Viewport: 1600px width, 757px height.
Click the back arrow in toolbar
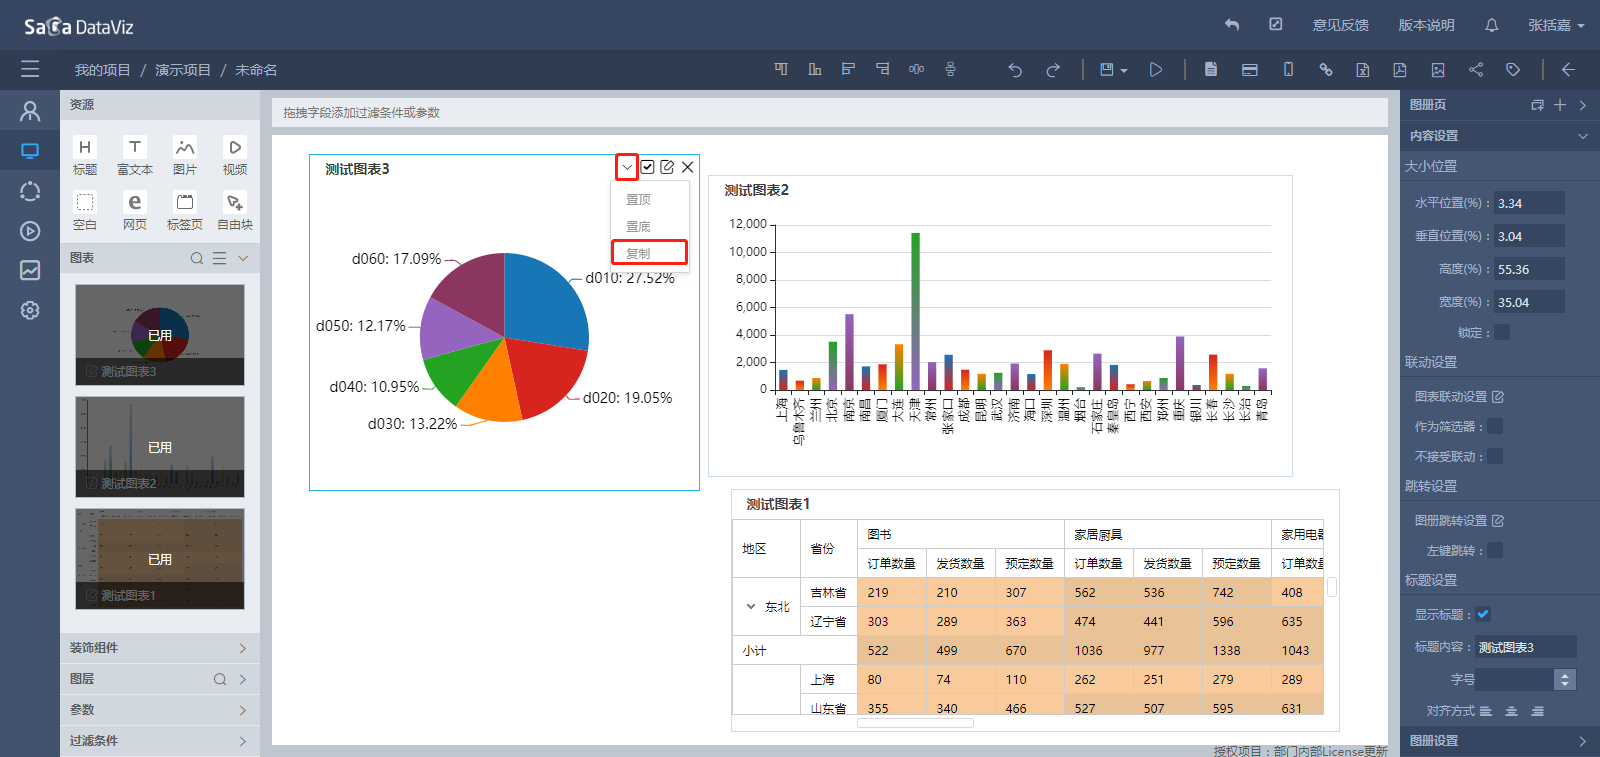[x=1568, y=70]
